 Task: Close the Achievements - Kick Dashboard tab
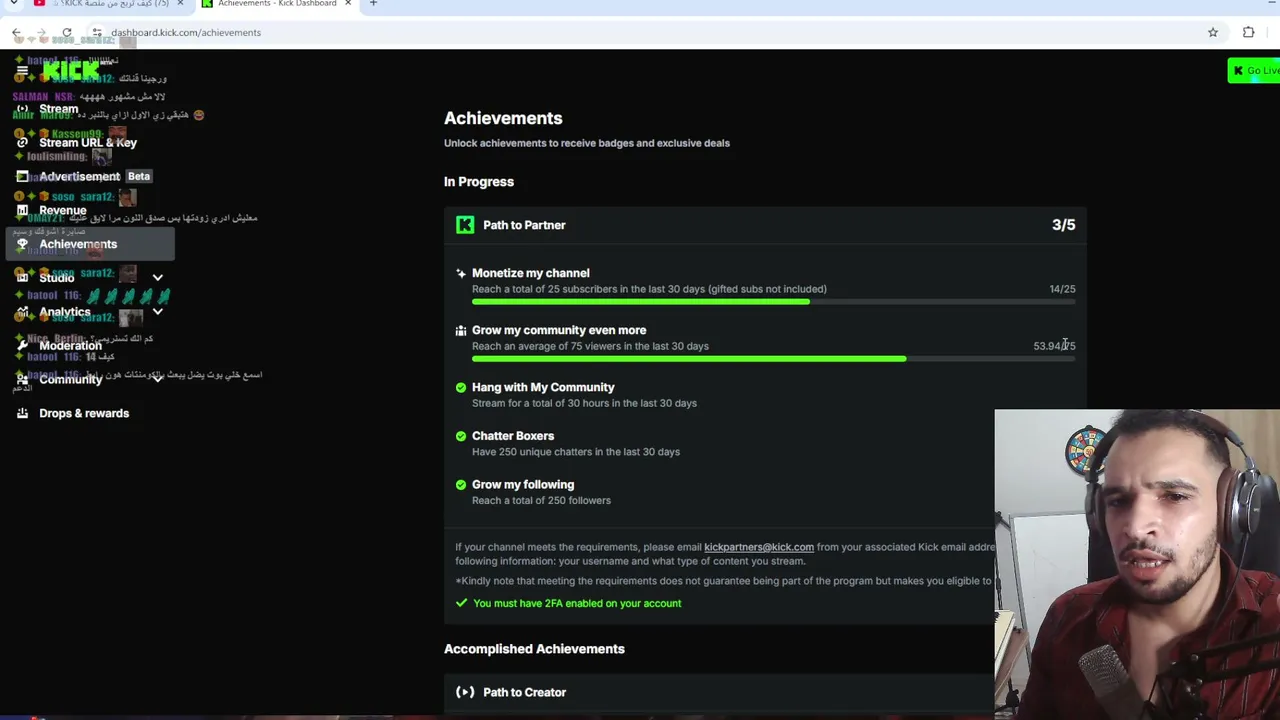348,4
